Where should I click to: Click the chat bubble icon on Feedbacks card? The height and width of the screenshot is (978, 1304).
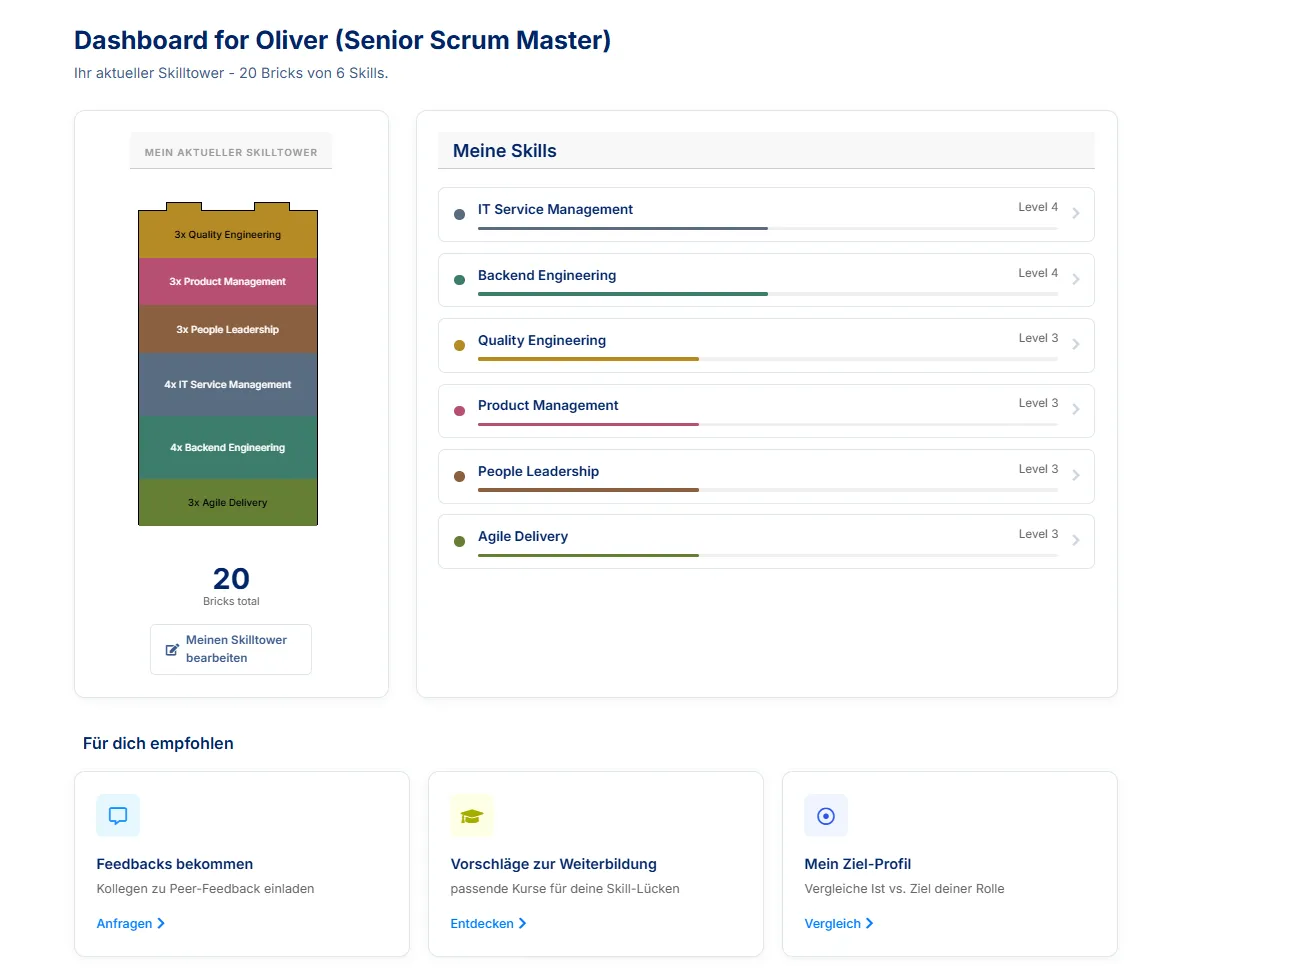pos(118,816)
